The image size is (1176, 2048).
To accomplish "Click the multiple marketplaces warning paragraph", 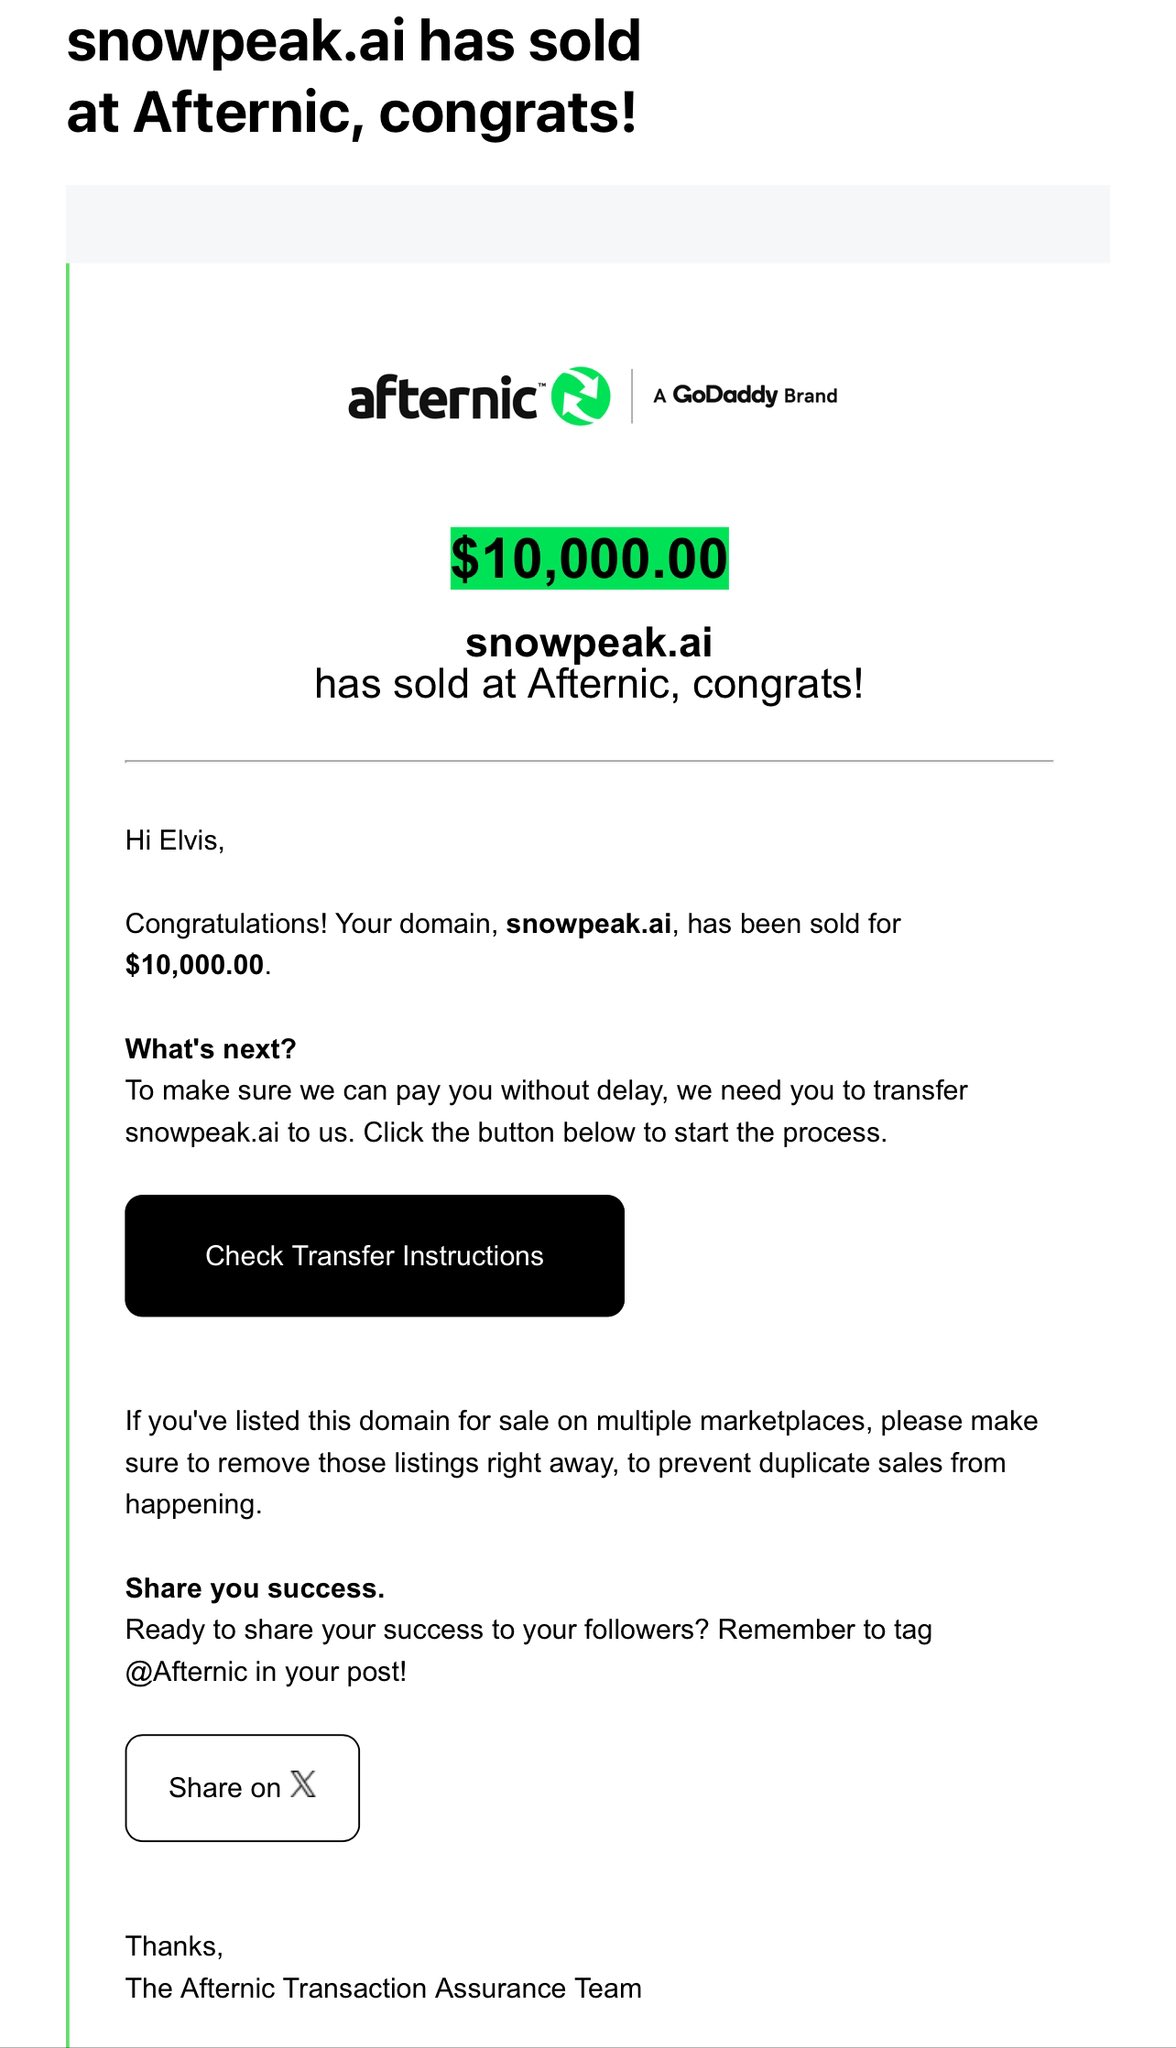I will [x=581, y=1462].
